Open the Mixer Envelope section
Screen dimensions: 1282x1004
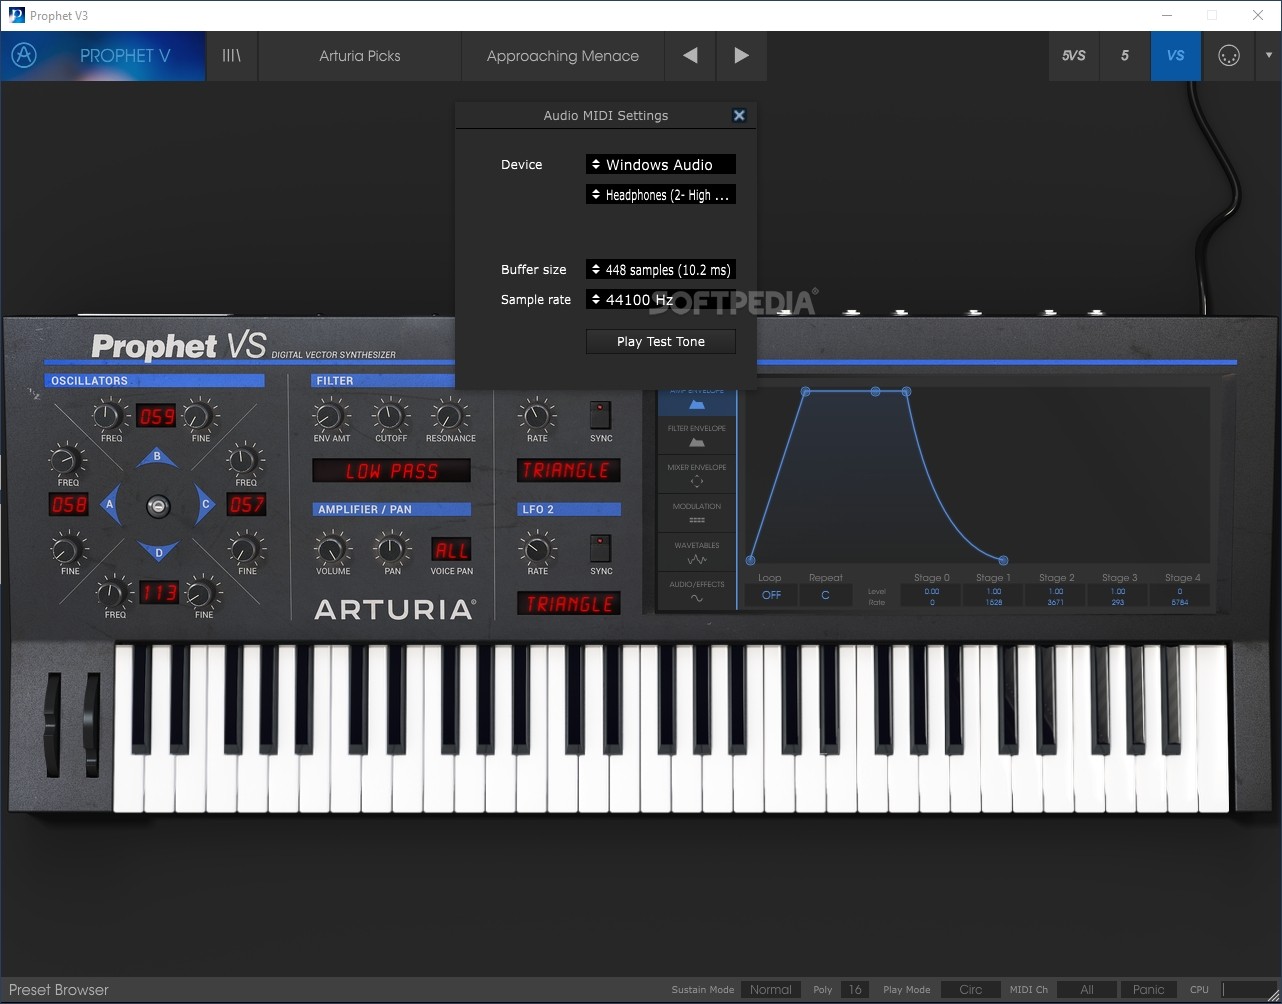[697, 475]
